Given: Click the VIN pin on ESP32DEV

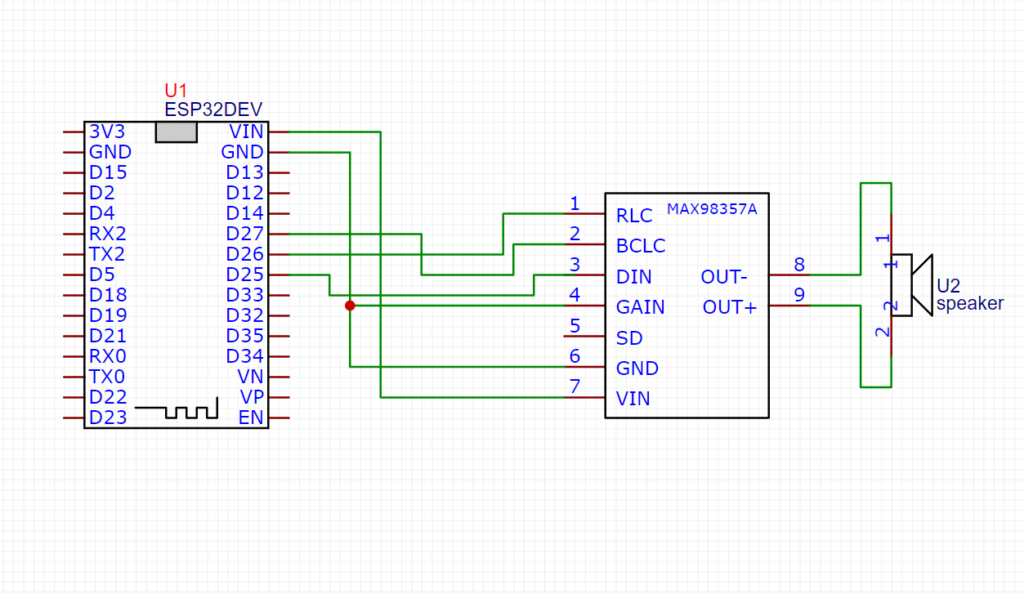Looking at the screenshot, I should coord(246,132).
